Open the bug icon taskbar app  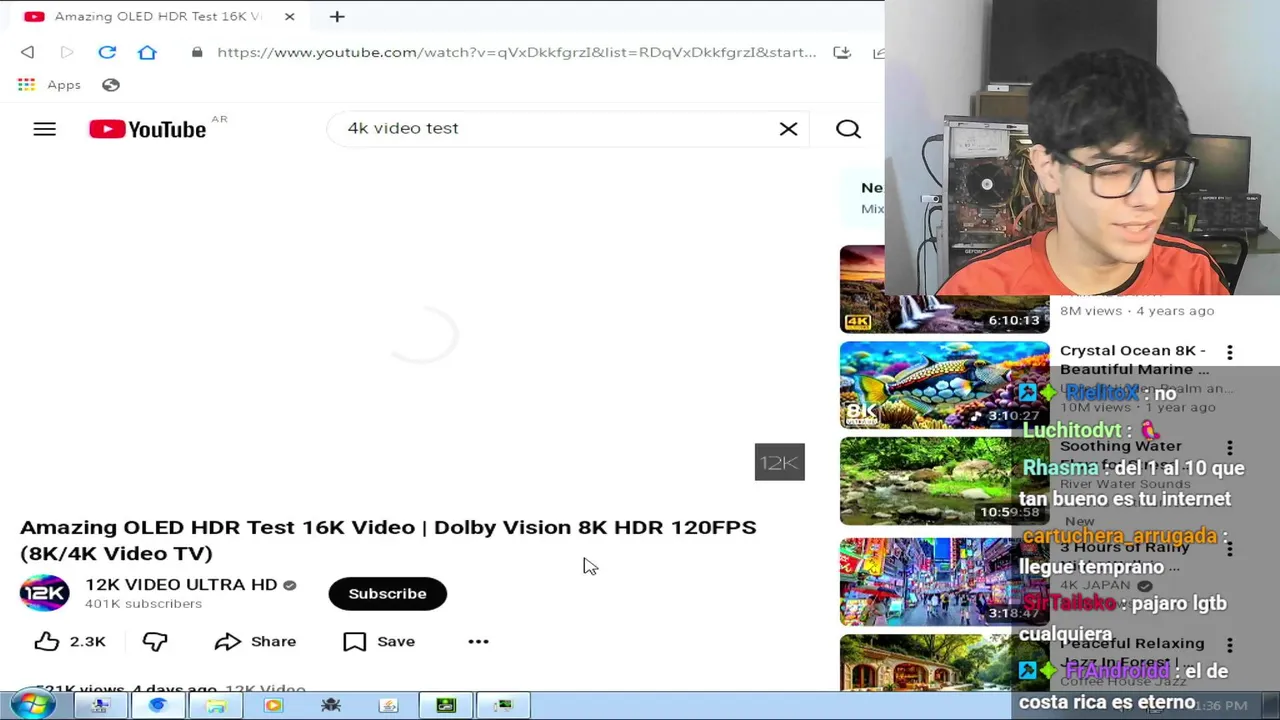coord(331,706)
